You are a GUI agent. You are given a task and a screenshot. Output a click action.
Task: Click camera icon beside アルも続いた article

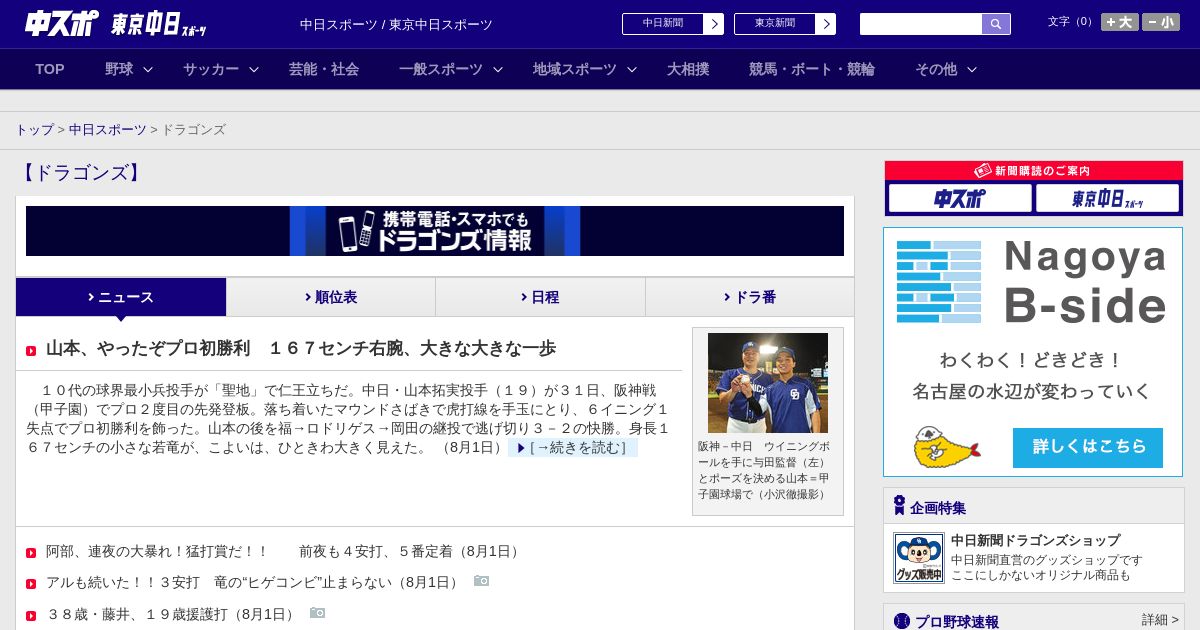pos(482,581)
